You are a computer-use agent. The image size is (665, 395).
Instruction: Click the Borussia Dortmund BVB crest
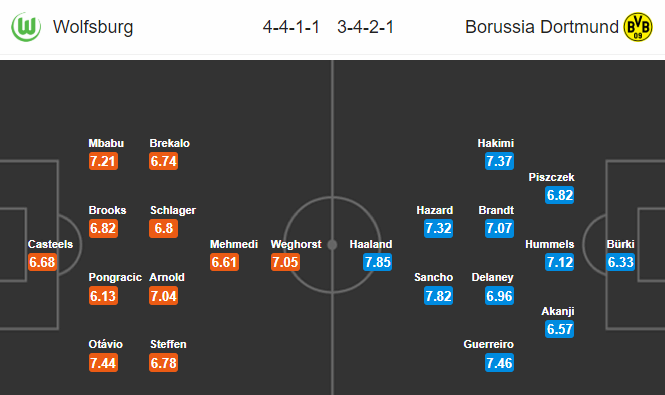tap(638, 27)
